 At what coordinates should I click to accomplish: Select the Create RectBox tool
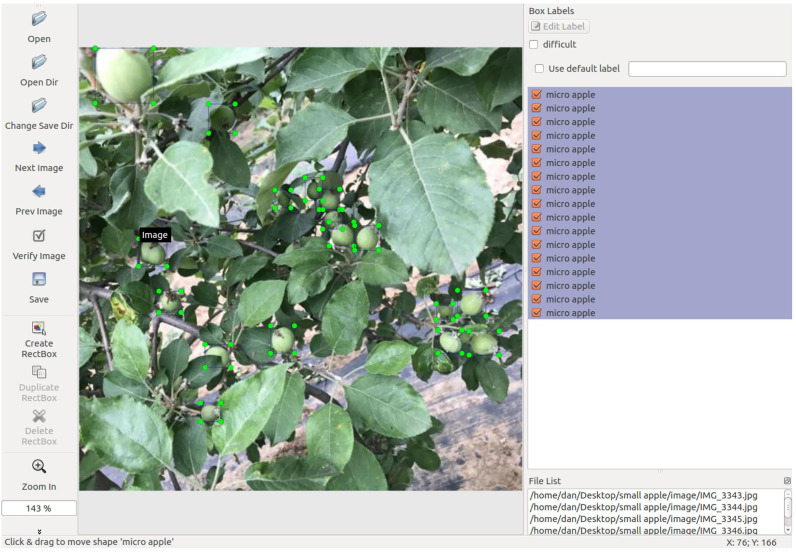click(x=39, y=328)
